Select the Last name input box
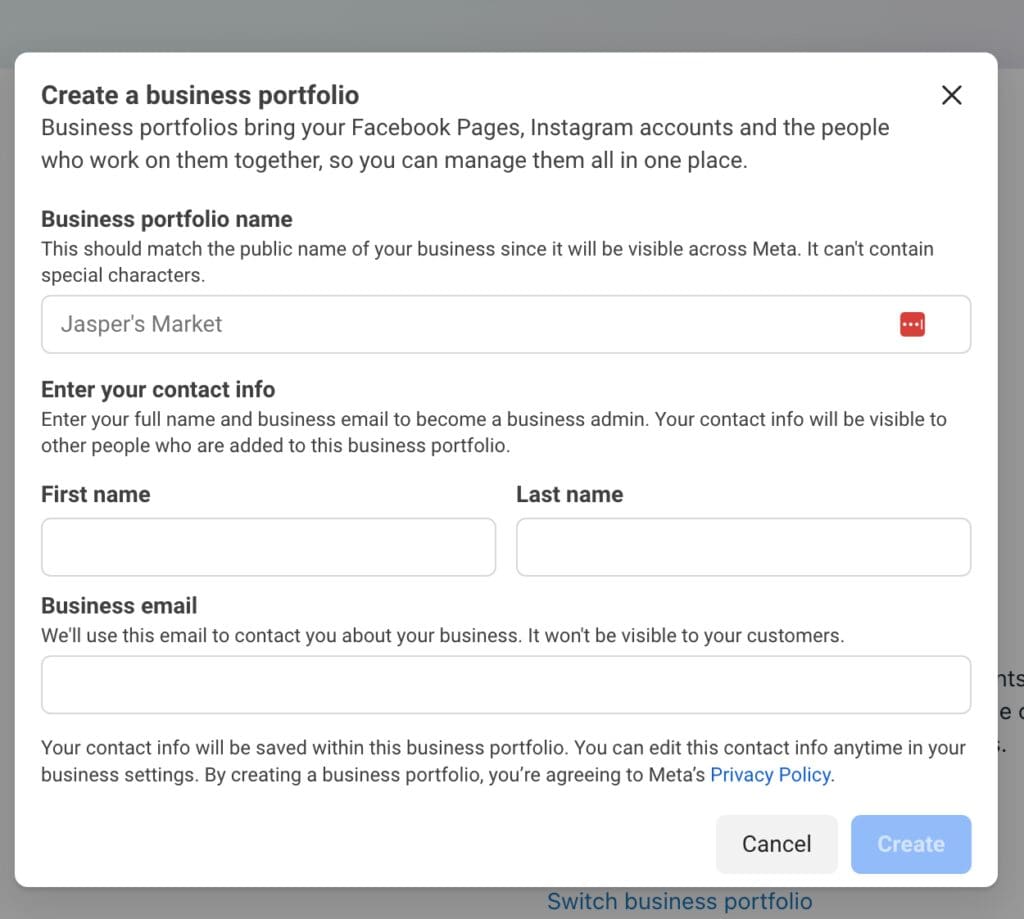The image size is (1024, 919). (742, 547)
